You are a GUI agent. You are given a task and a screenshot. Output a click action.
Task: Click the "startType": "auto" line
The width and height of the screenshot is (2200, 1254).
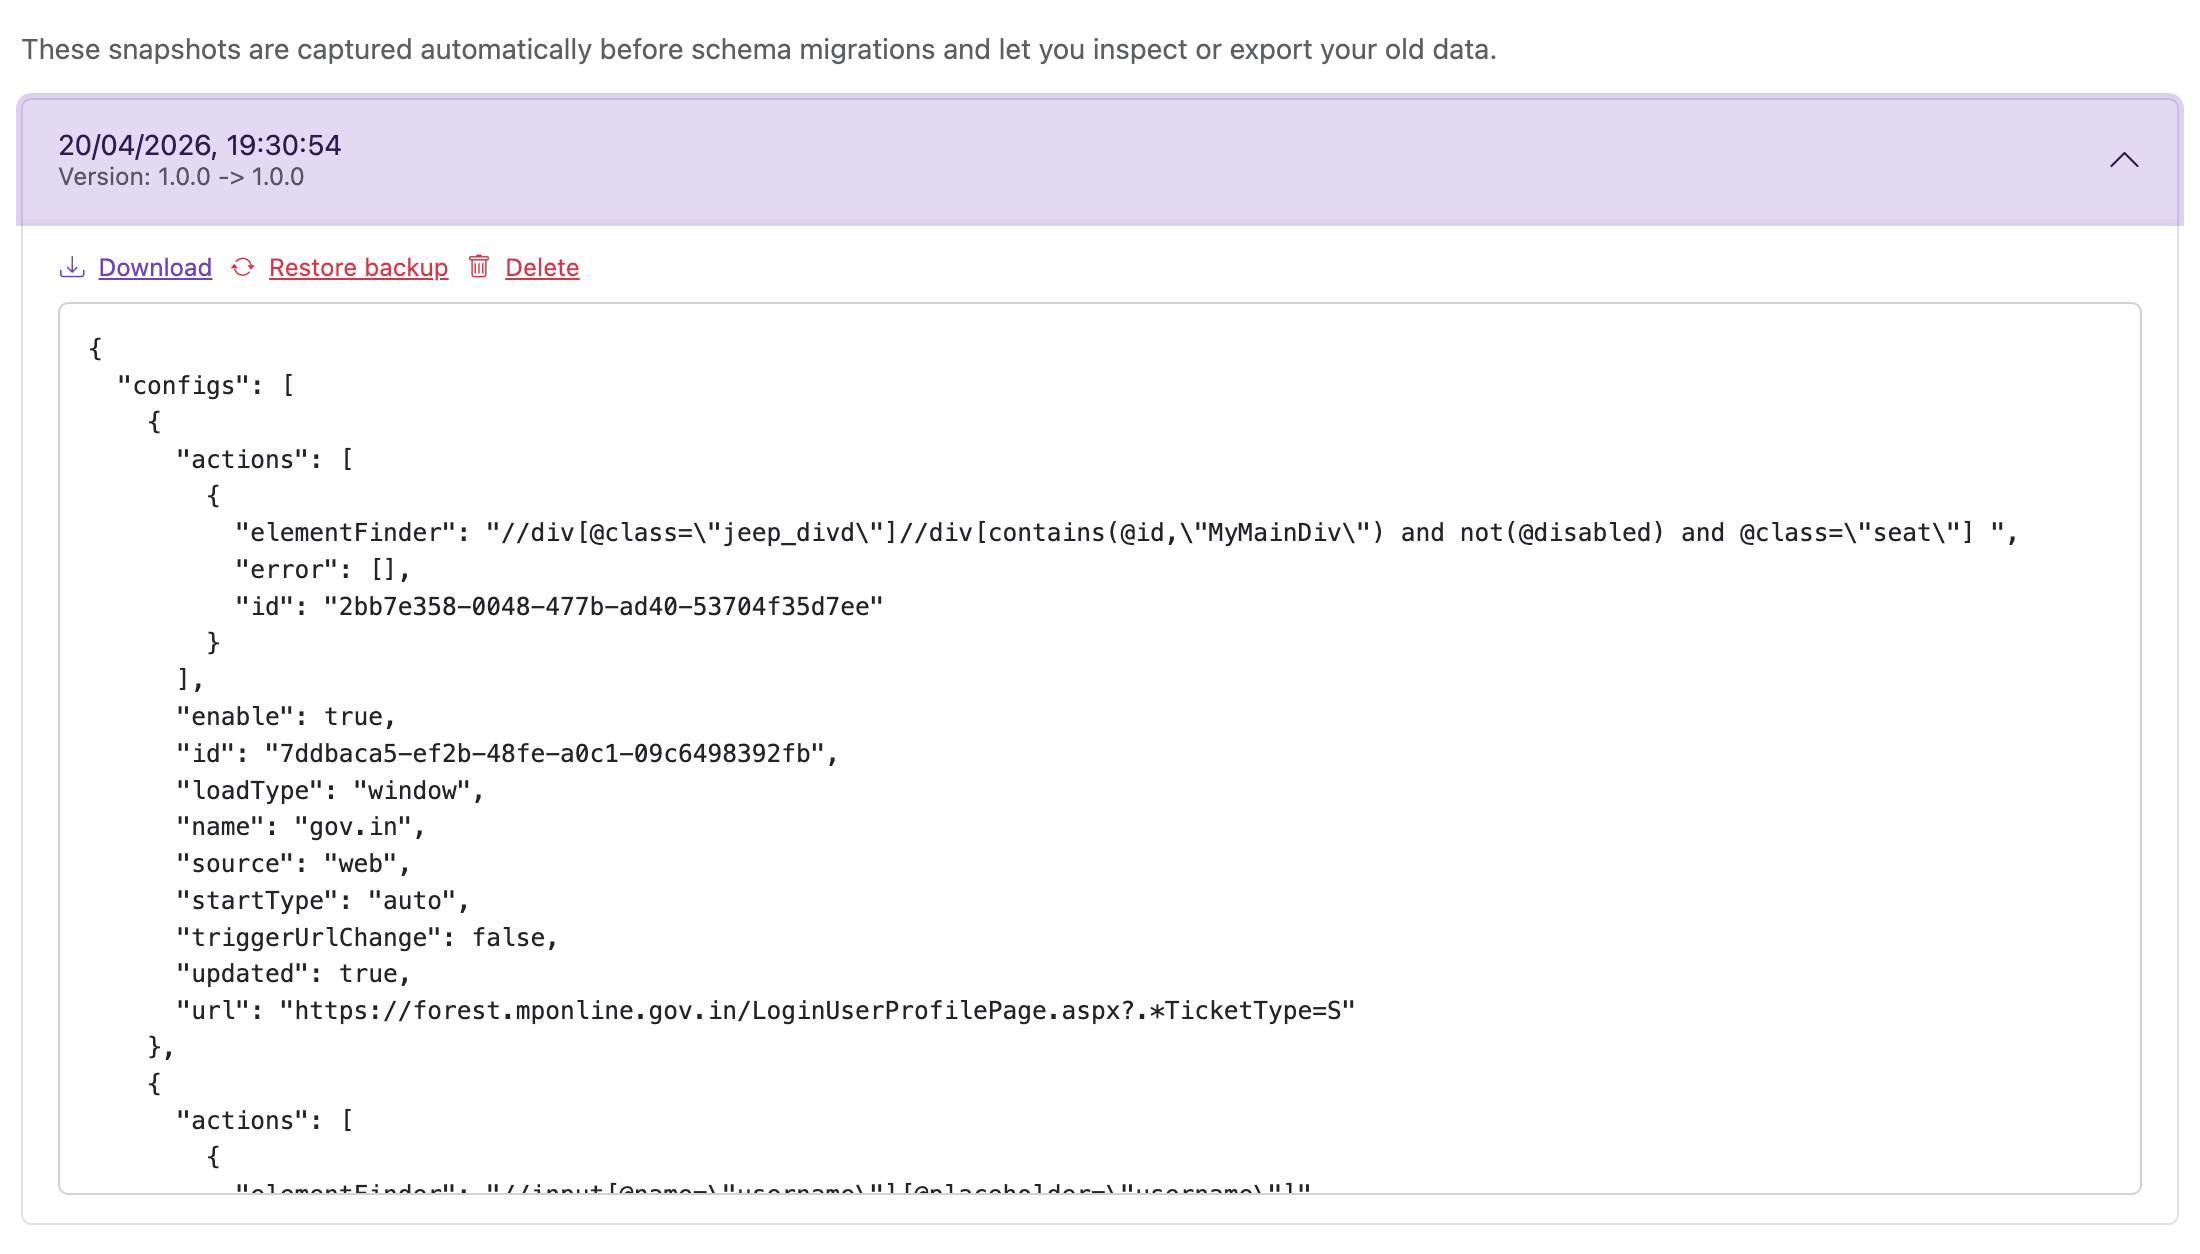tap(322, 901)
